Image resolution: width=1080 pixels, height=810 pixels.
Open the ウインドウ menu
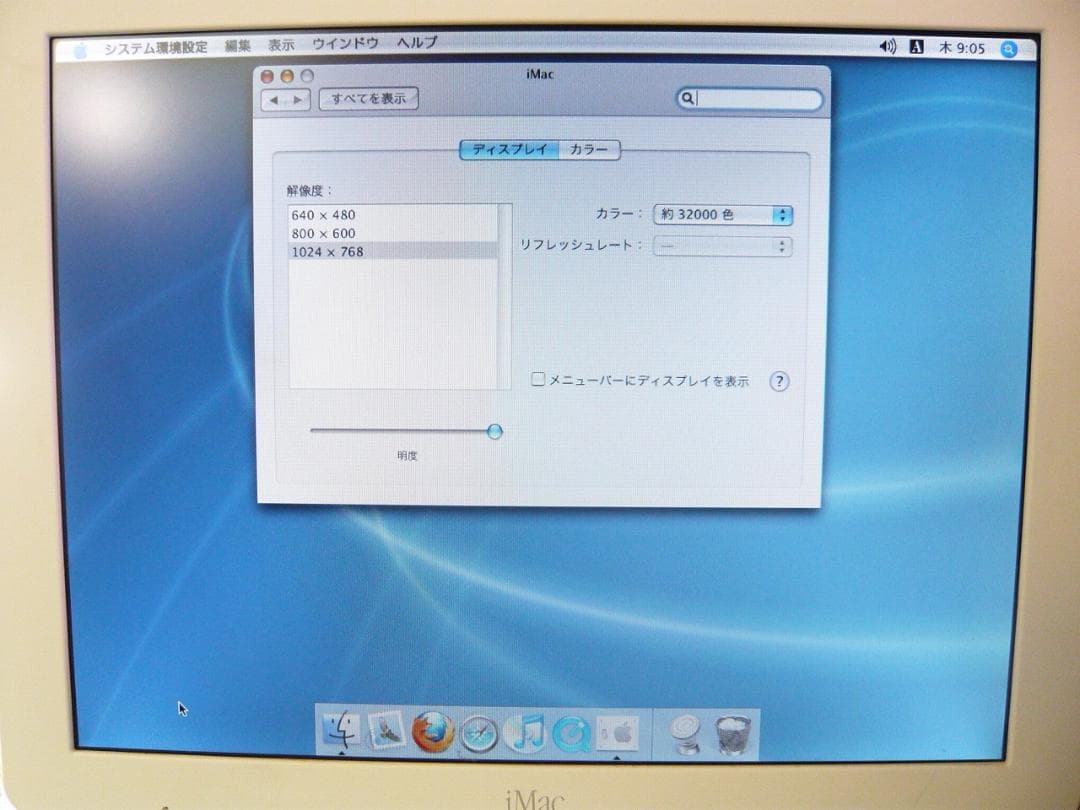pyautogui.click(x=344, y=43)
